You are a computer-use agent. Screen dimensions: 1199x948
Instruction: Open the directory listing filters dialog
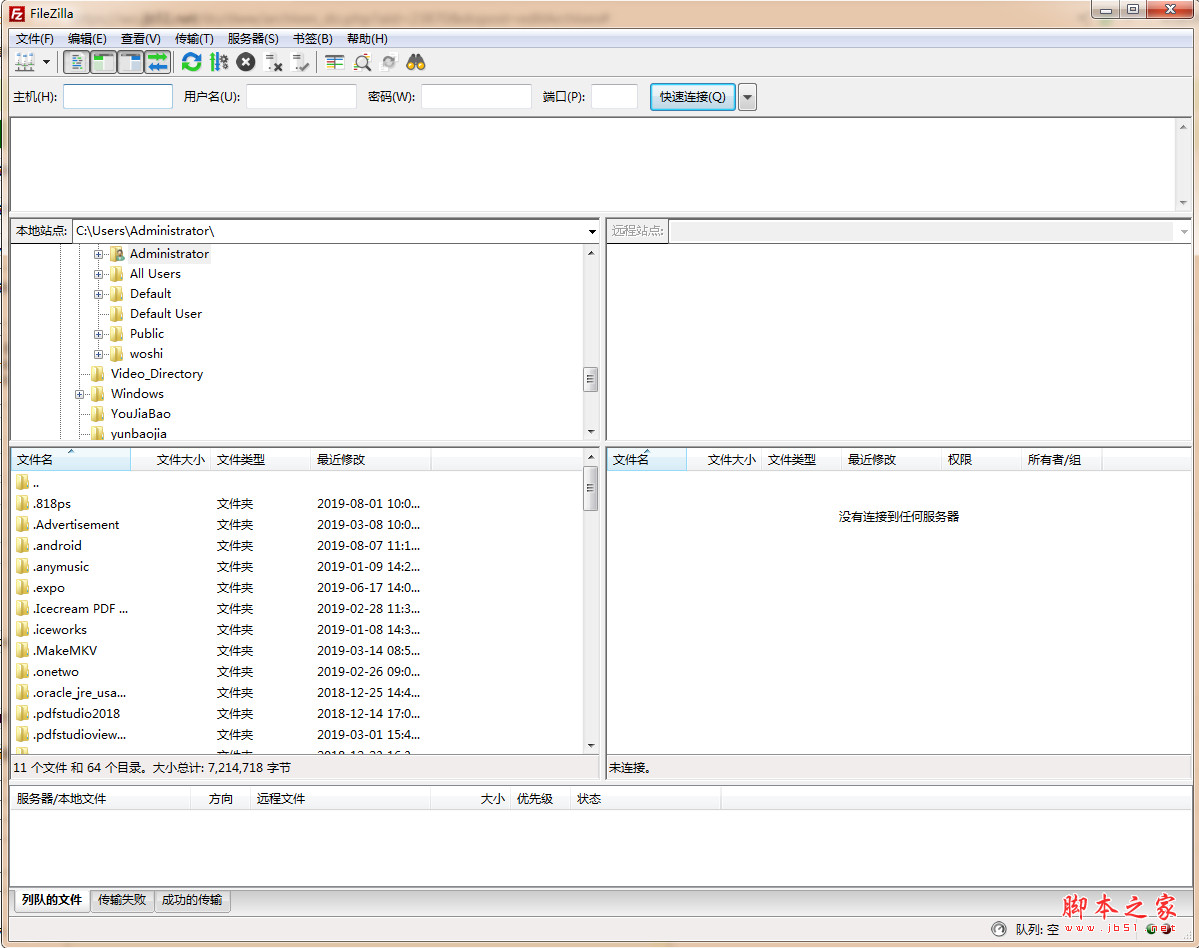click(x=334, y=63)
